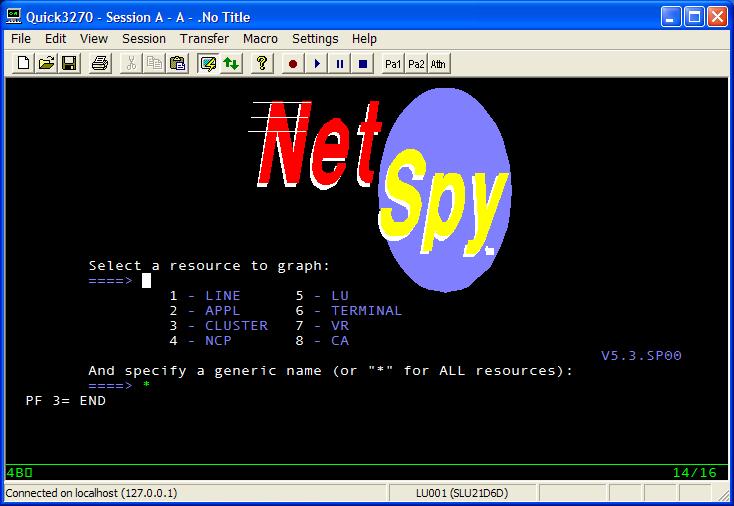The image size is (734, 506).
Task: Click the '1 - LINE' option text
Action: coord(205,295)
